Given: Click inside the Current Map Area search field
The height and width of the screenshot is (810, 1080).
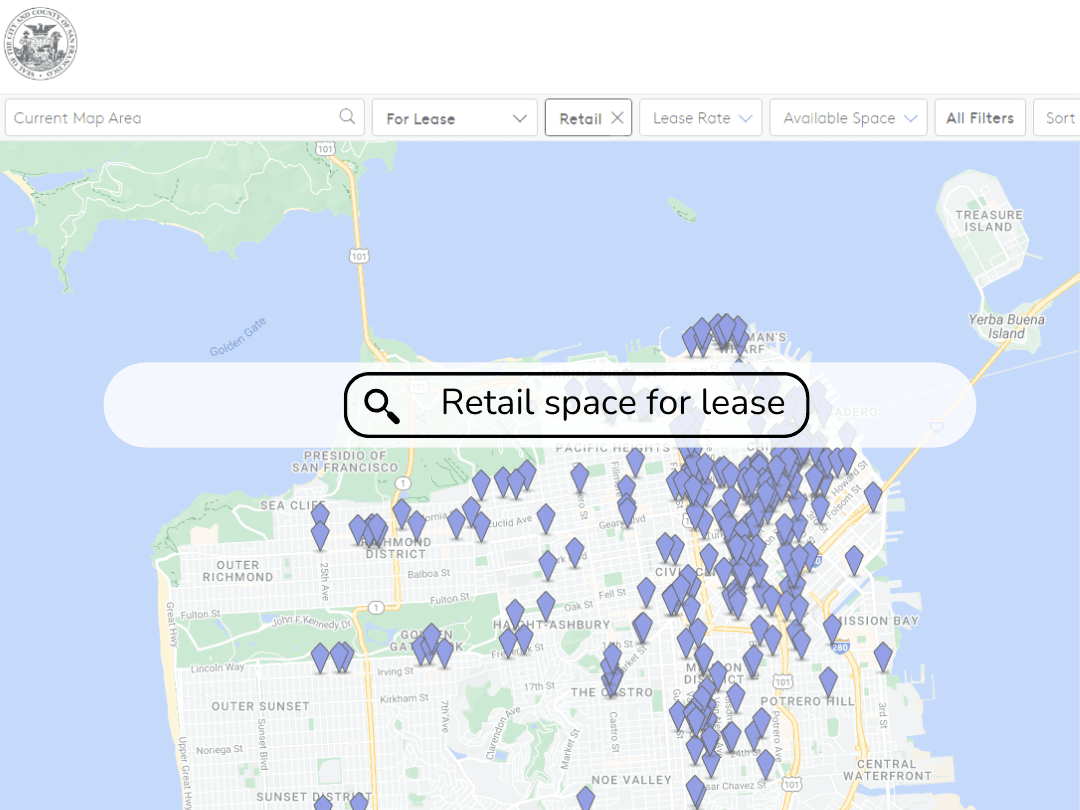Looking at the screenshot, I should [150, 117].
